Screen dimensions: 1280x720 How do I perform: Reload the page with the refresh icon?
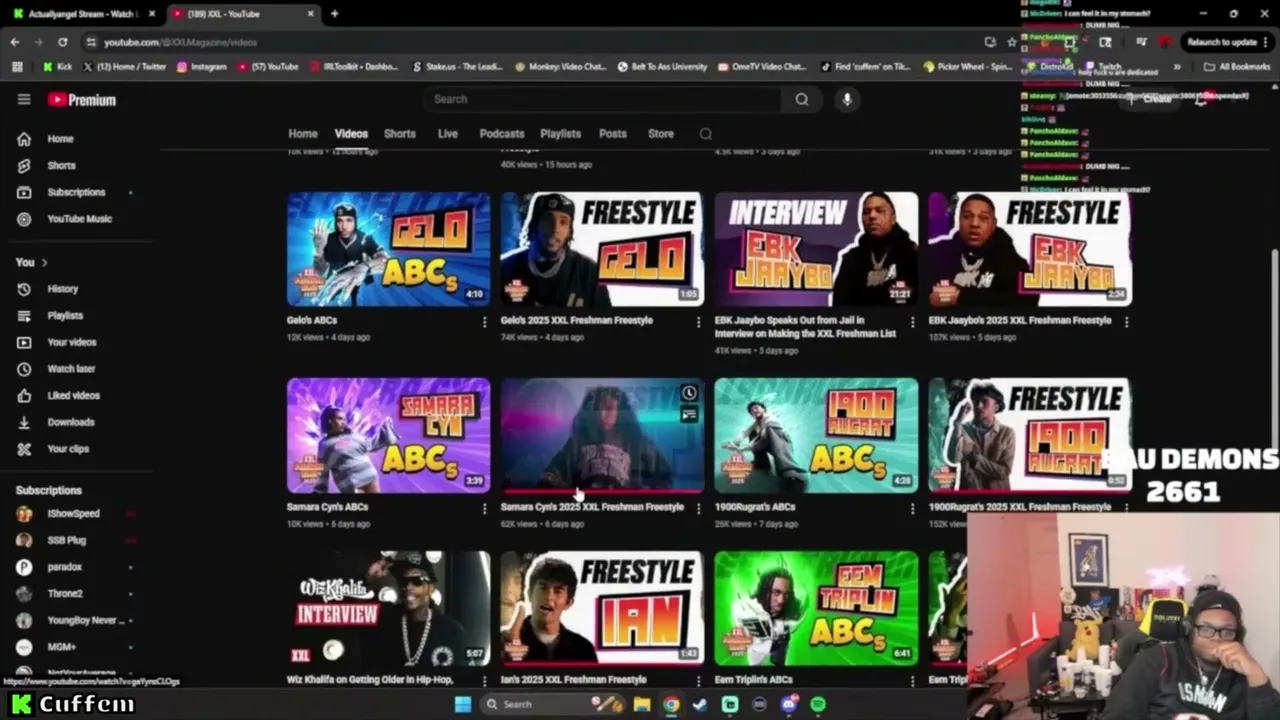click(62, 42)
